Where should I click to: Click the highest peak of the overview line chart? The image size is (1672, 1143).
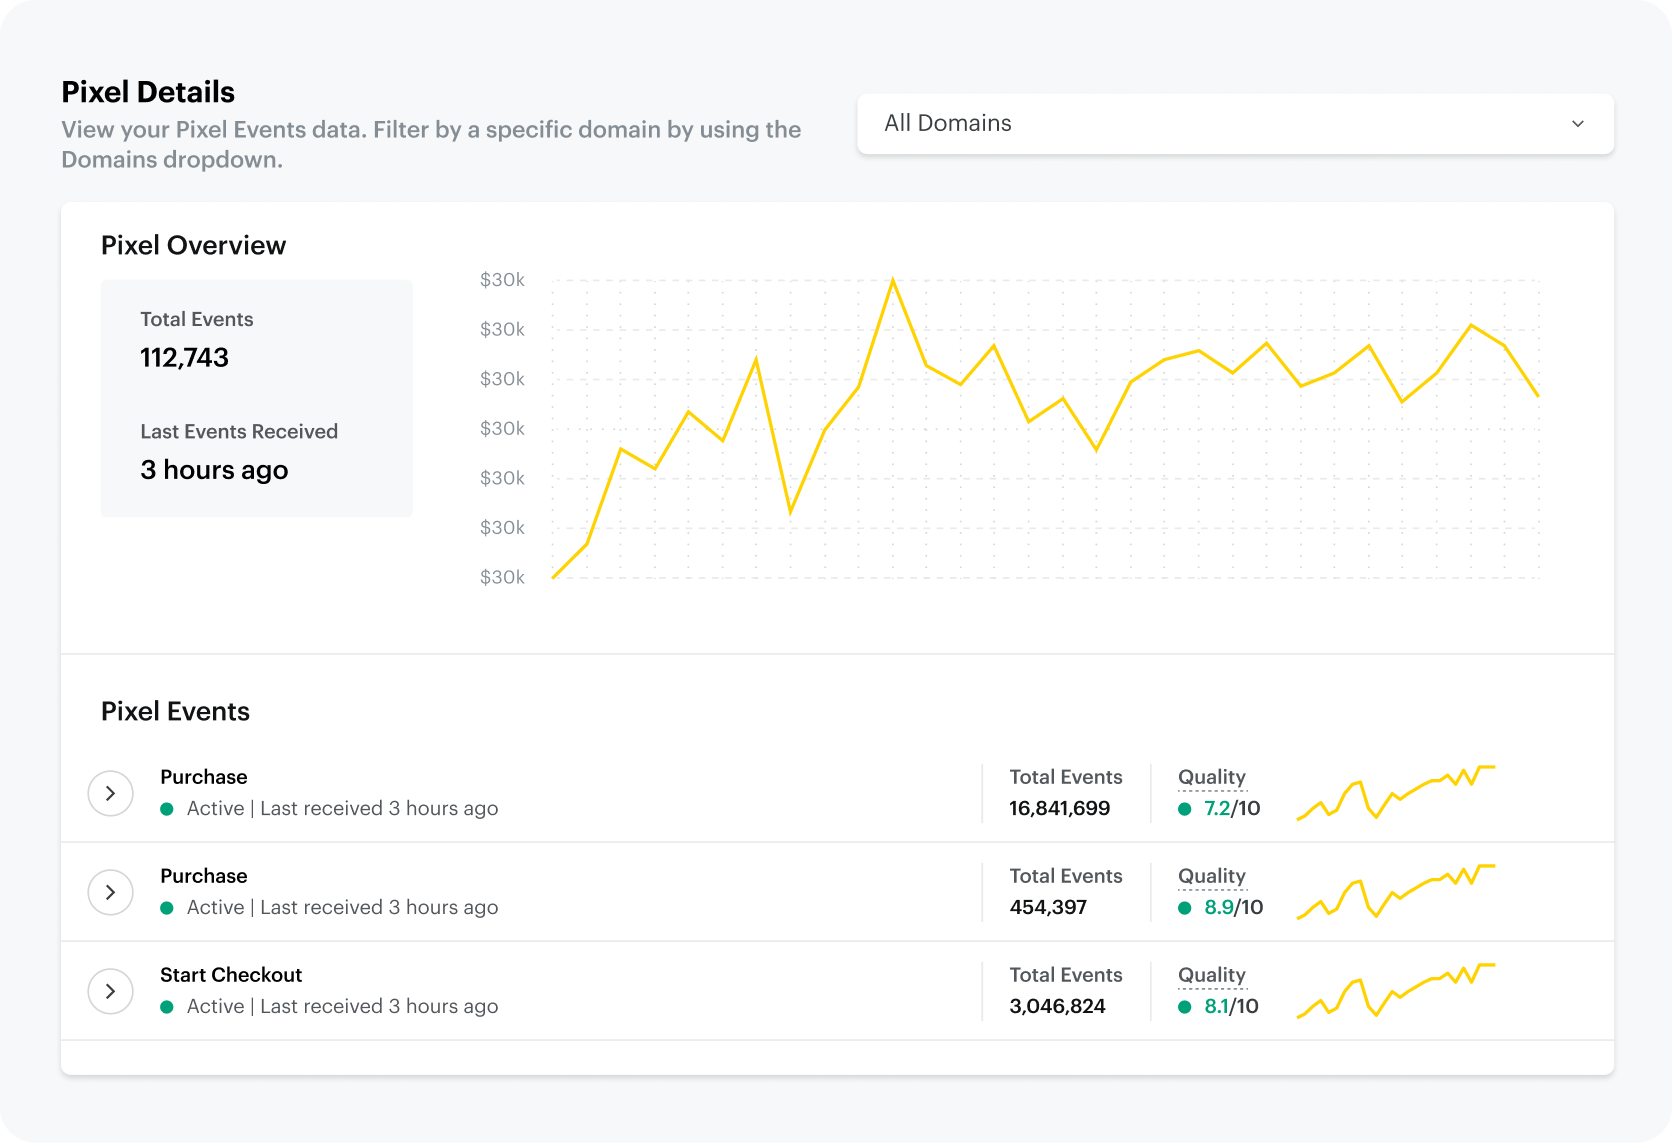pyautogui.click(x=892, y=281)
